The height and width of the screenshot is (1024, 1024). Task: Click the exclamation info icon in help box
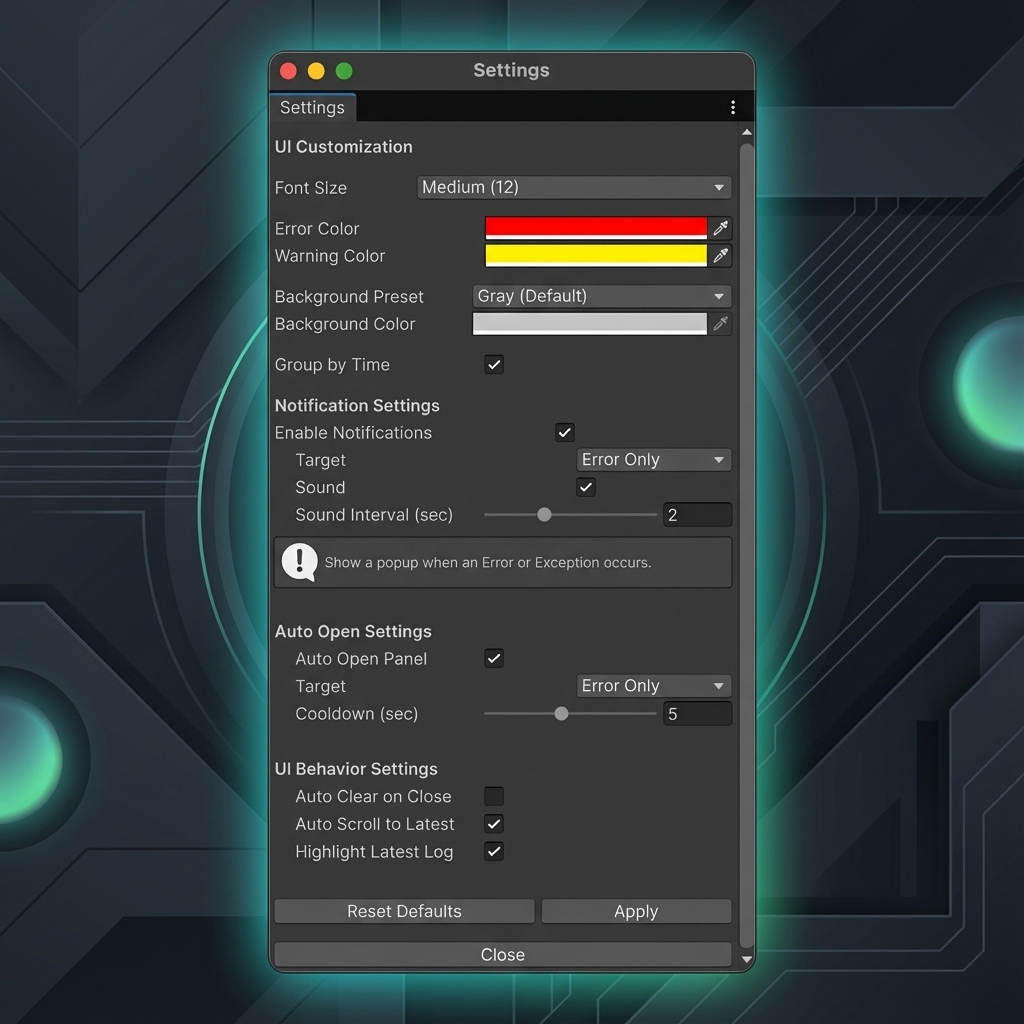[x=300, y=562]
